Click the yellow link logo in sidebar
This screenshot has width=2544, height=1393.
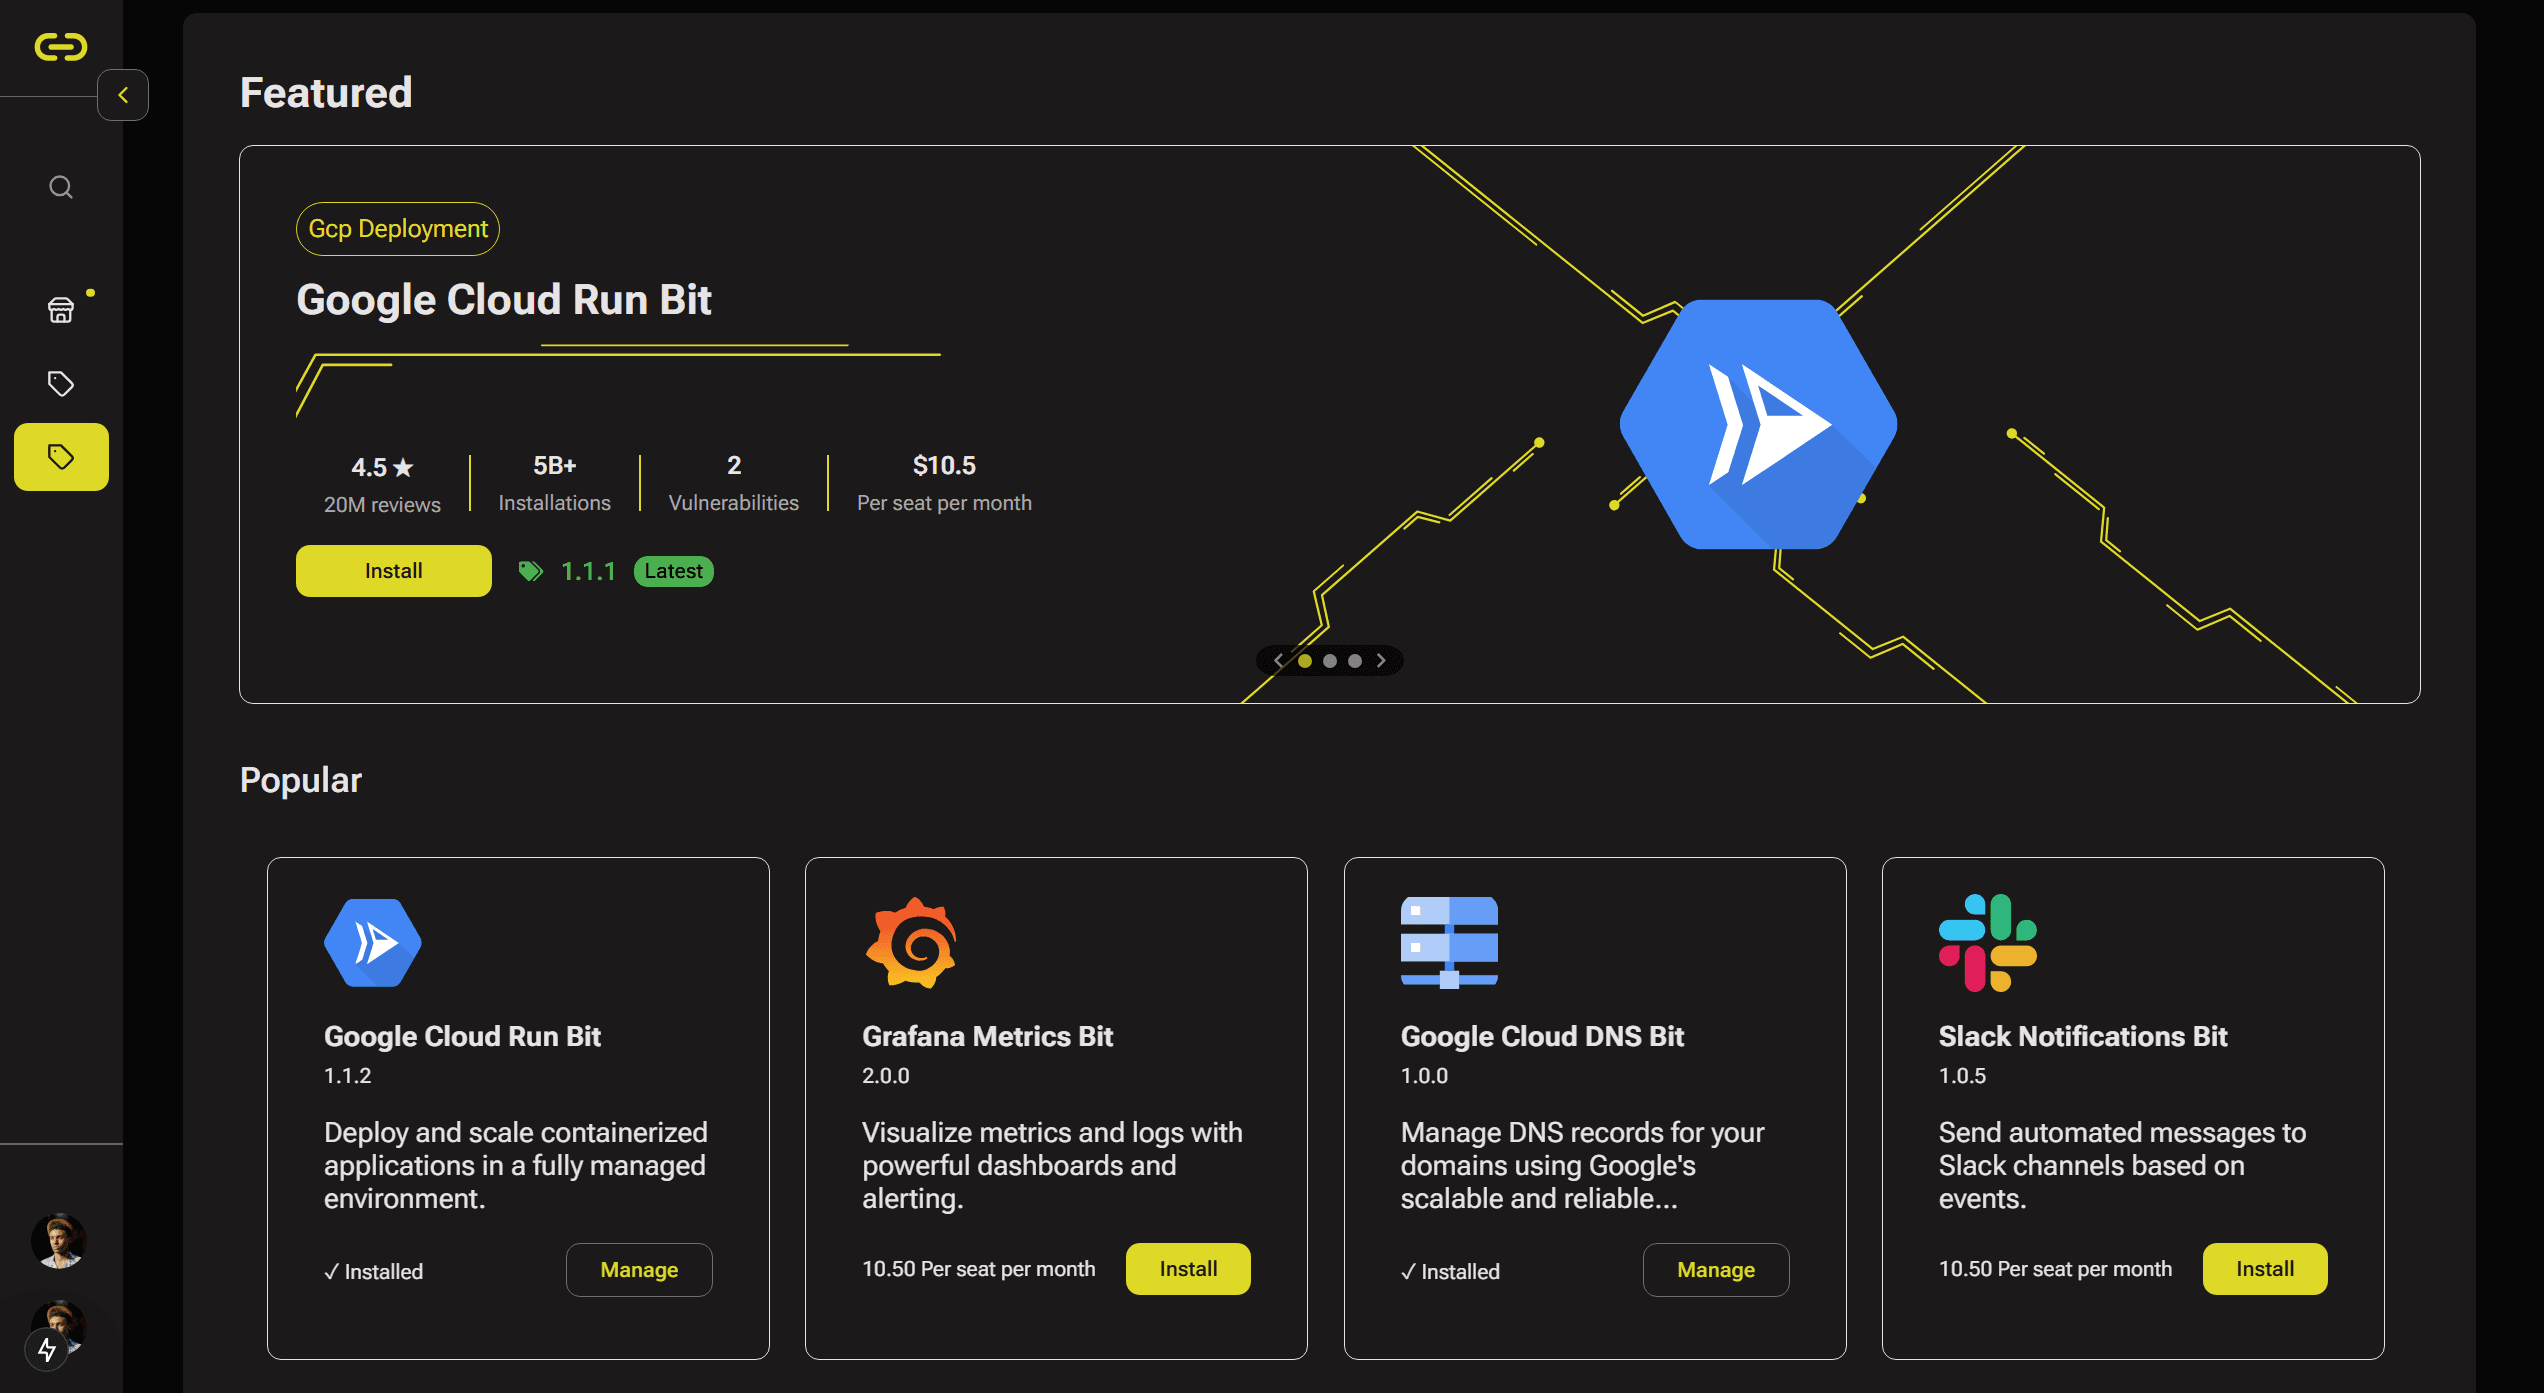click(61, 47)
